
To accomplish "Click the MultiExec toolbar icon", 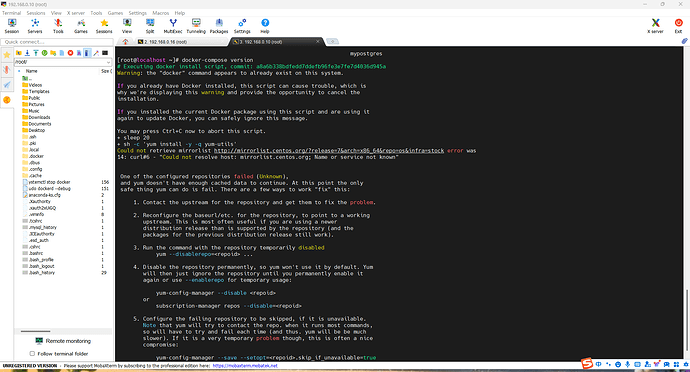I will tap(173, 26).
